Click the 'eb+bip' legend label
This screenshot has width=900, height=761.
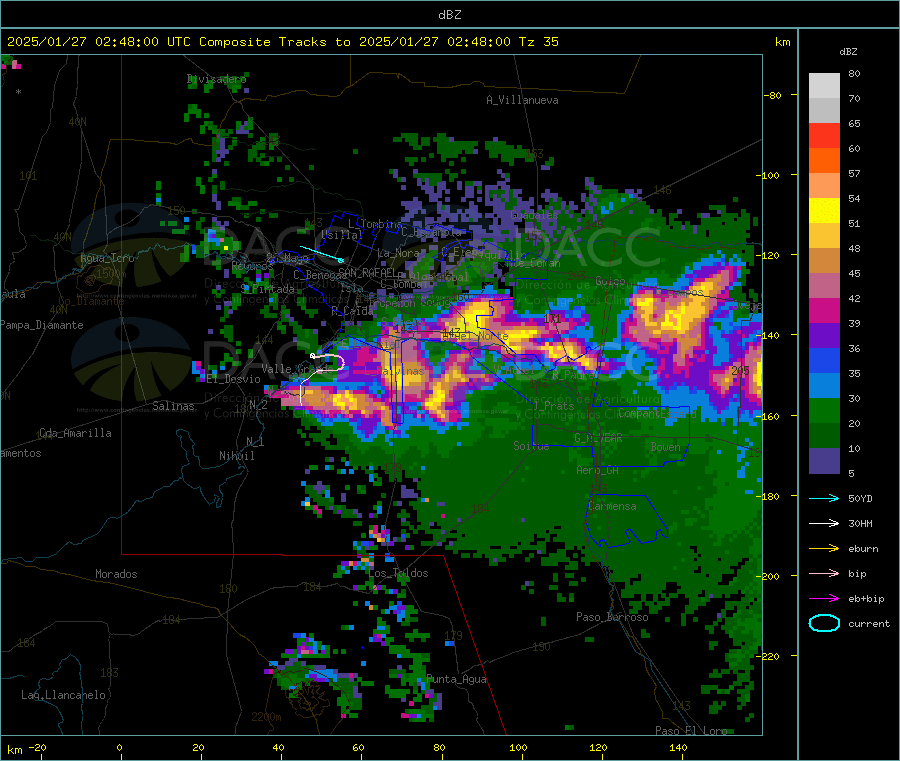[x=866, y=599]
